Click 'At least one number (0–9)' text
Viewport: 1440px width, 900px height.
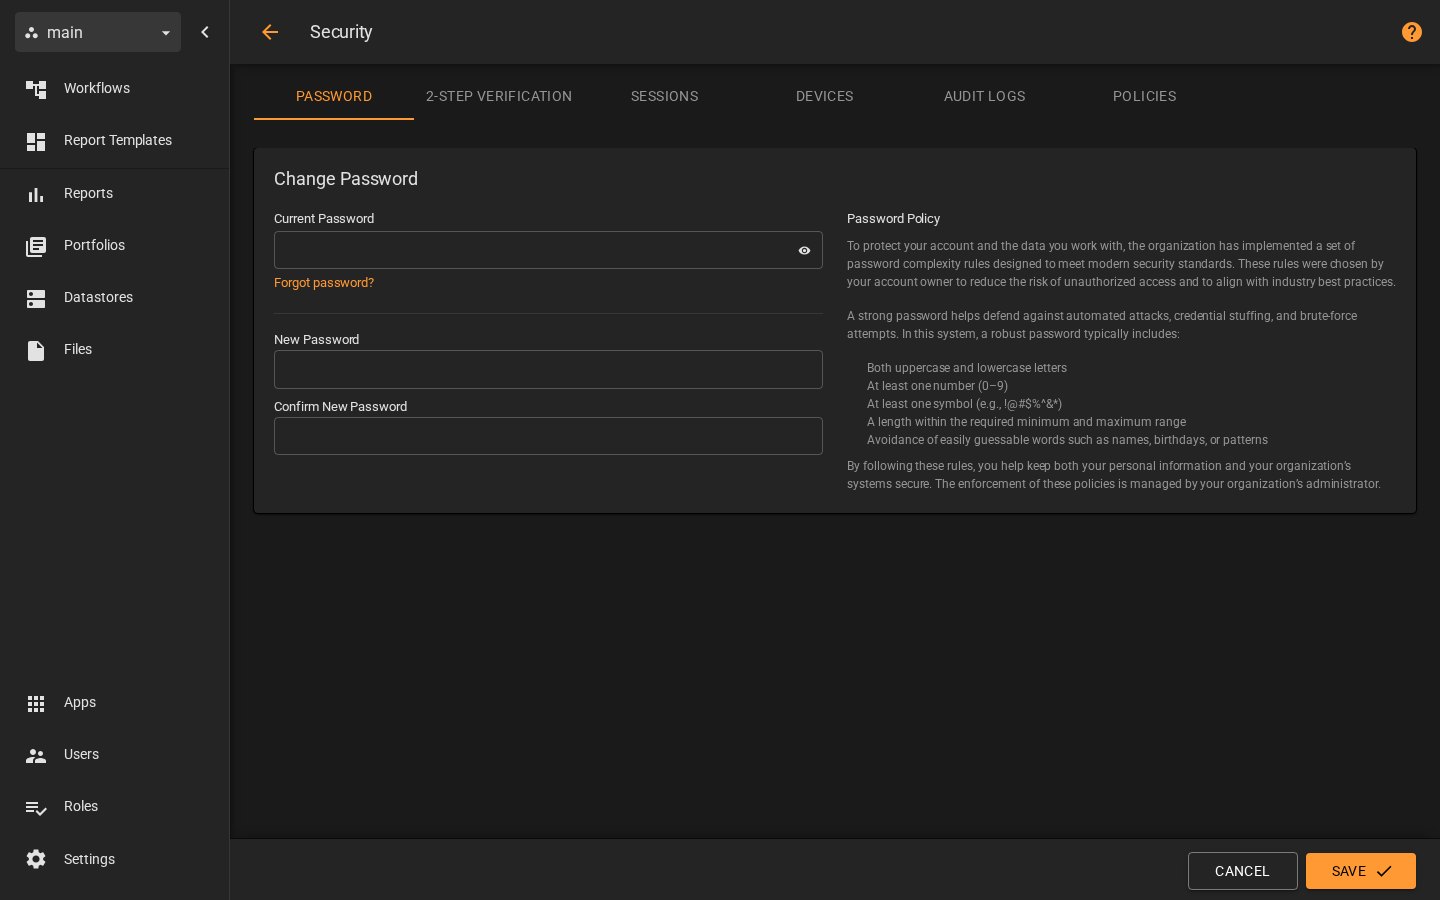(937, 386)
